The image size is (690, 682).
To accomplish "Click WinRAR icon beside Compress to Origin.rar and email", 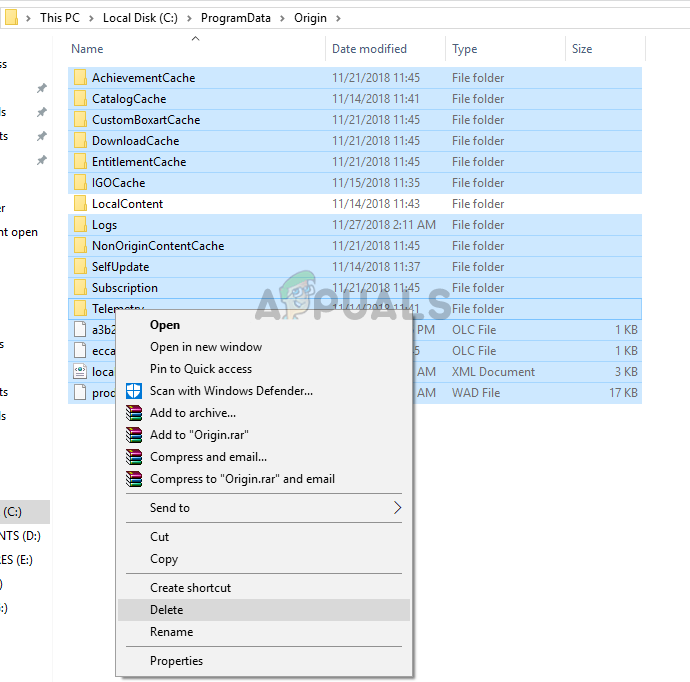I will 134,479.
